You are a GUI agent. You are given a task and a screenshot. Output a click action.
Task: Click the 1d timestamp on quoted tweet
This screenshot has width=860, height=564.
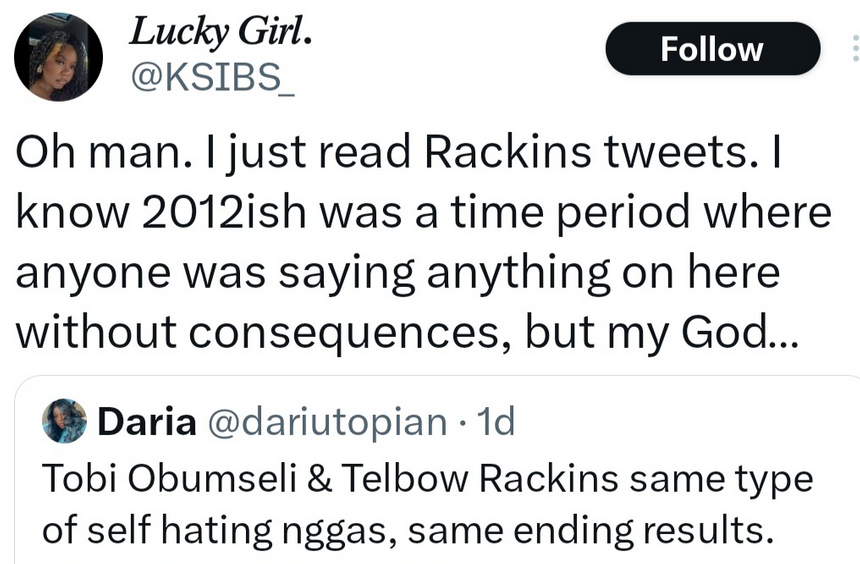496,422
